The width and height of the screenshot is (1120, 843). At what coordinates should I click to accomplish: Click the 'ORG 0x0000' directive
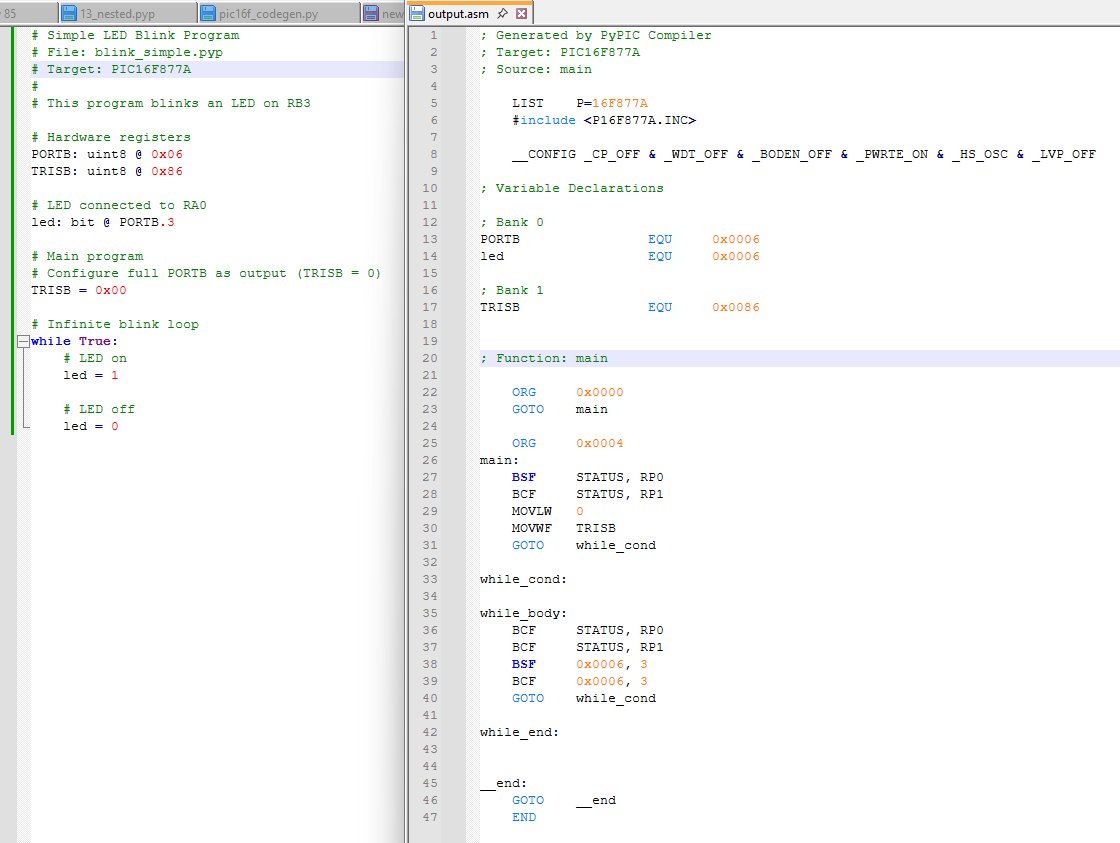click(567, 392)
